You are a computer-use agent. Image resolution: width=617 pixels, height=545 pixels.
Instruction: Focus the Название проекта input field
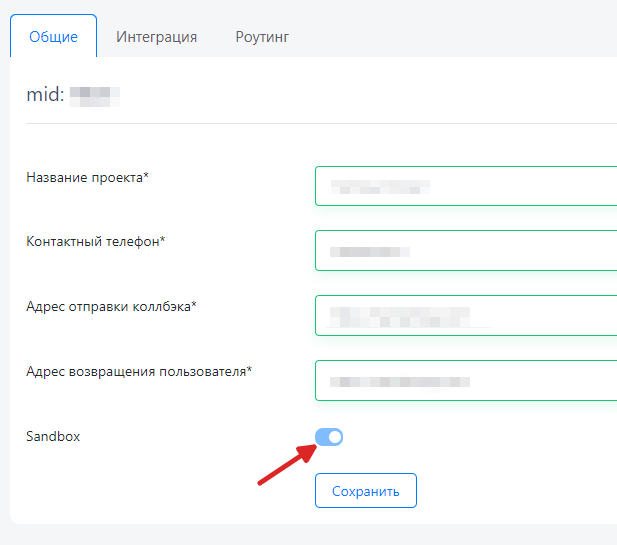[465, 186]
